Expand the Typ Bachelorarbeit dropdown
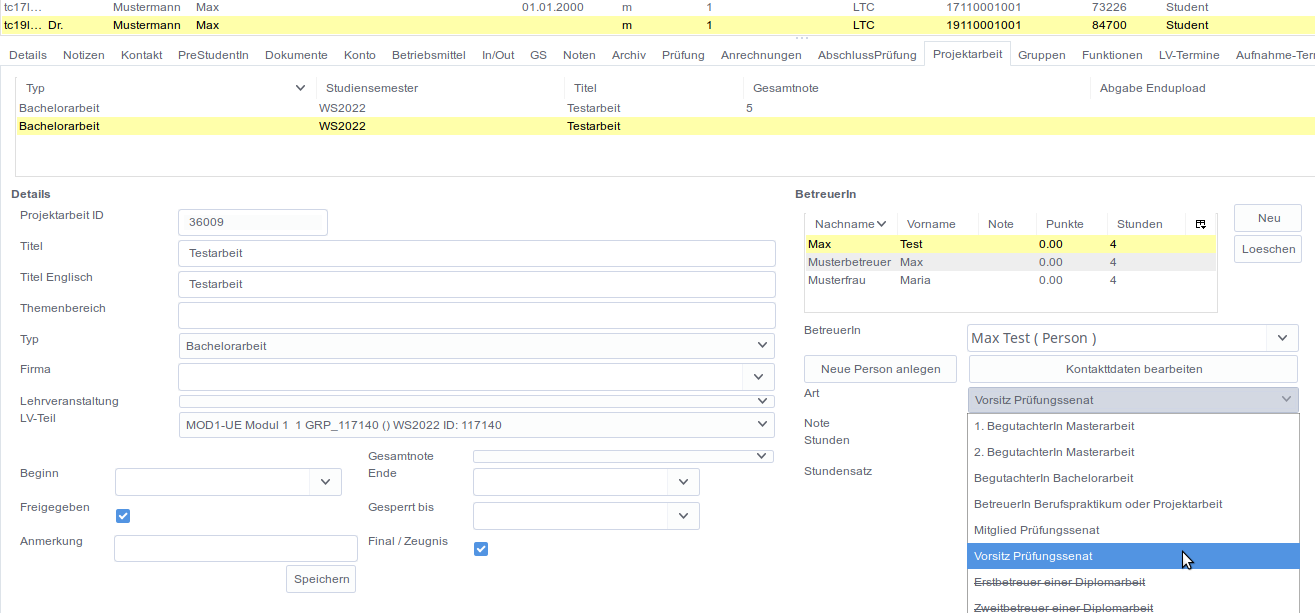The height and width of the screenshot is (613, 1315). click(x=763, y=346)
